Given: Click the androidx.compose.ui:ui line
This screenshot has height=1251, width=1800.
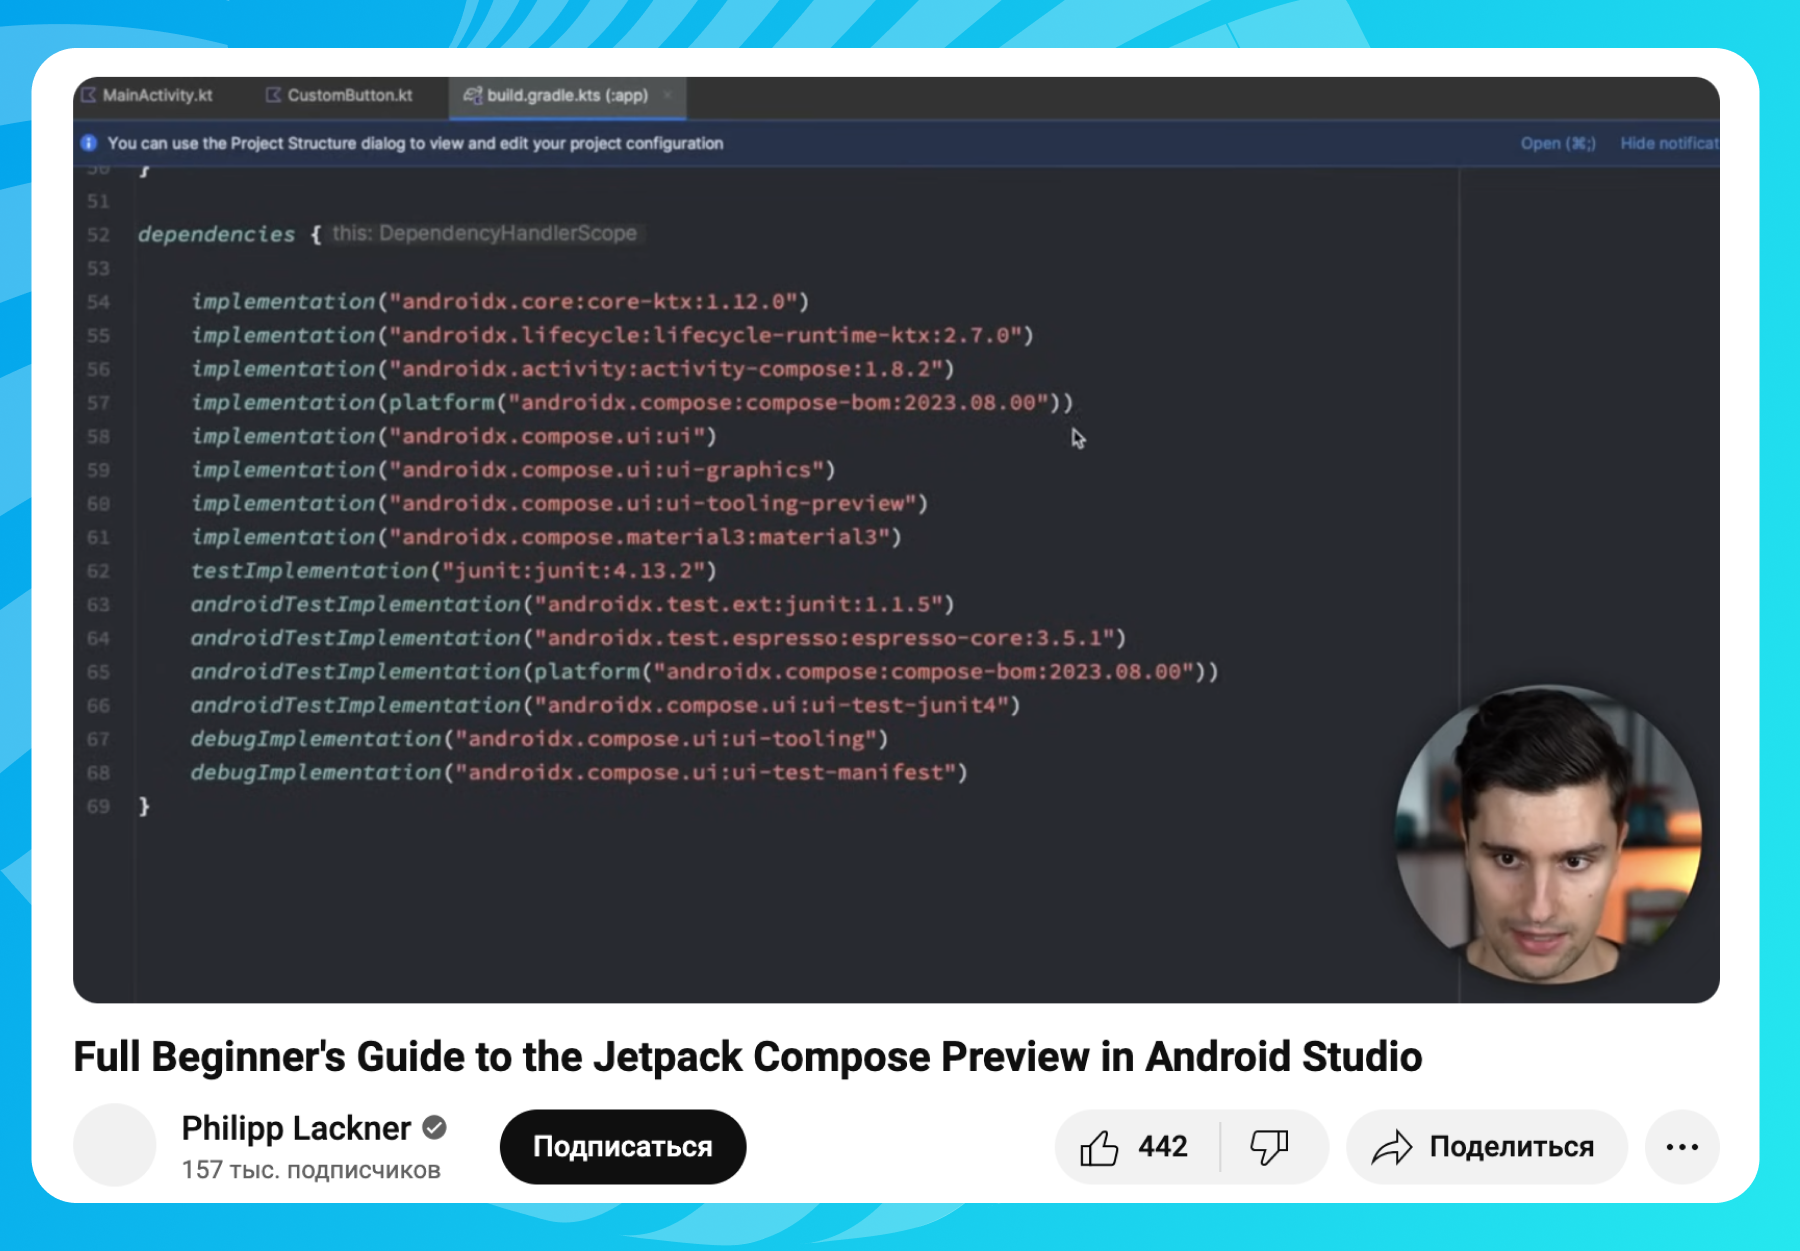Looking at the screenshot, I should pyautogui.click(x=454, y=436).
